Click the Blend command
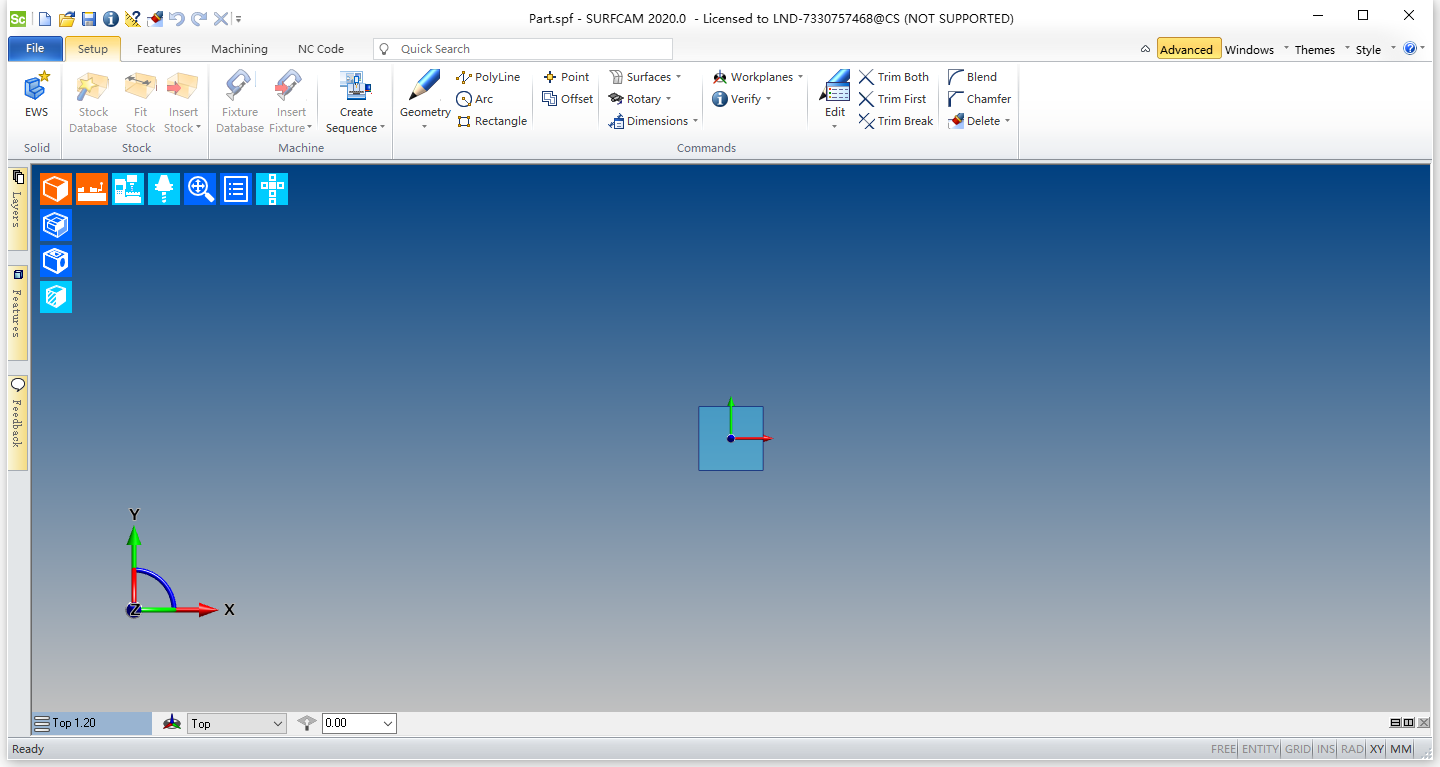The height and width of the screenshot is (767, 1440). tap(972, 77)
